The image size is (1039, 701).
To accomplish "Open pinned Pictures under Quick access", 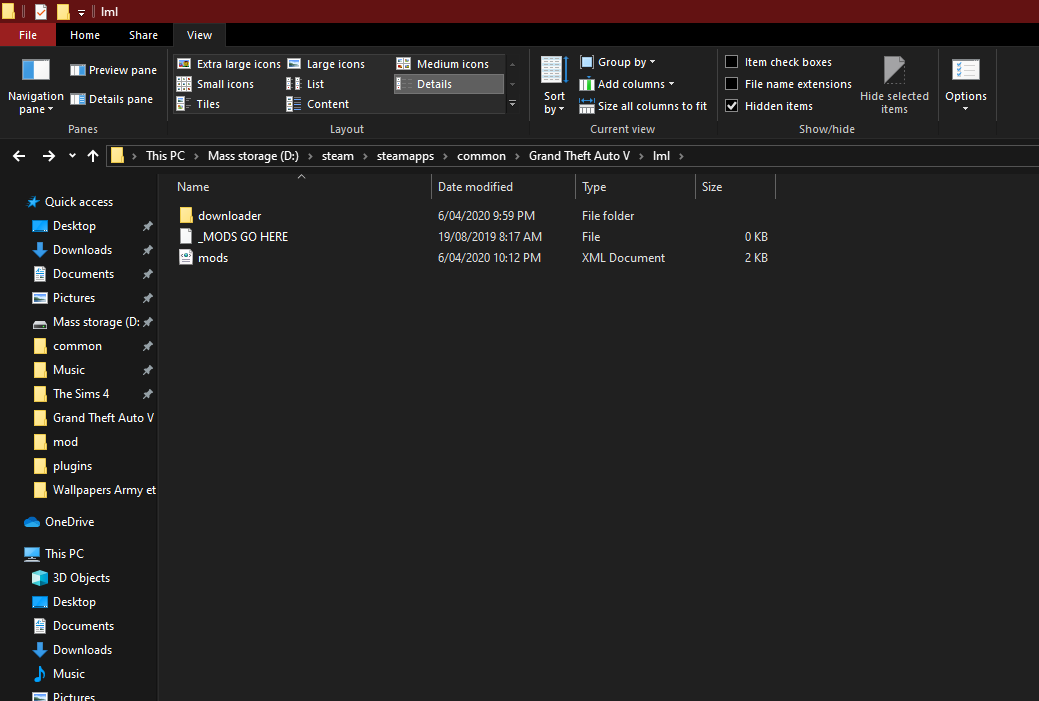I will pos(74,298).
